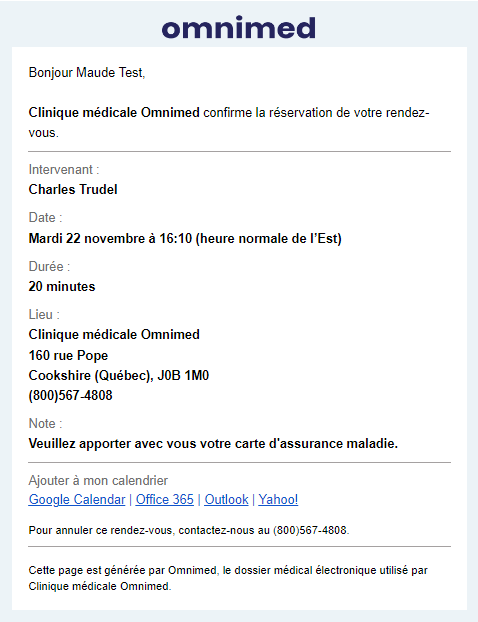This screenshot has width=478, height=622.
Task: Open the Google Calendar link
Action: pyautogui.click(x=77, y=499)
